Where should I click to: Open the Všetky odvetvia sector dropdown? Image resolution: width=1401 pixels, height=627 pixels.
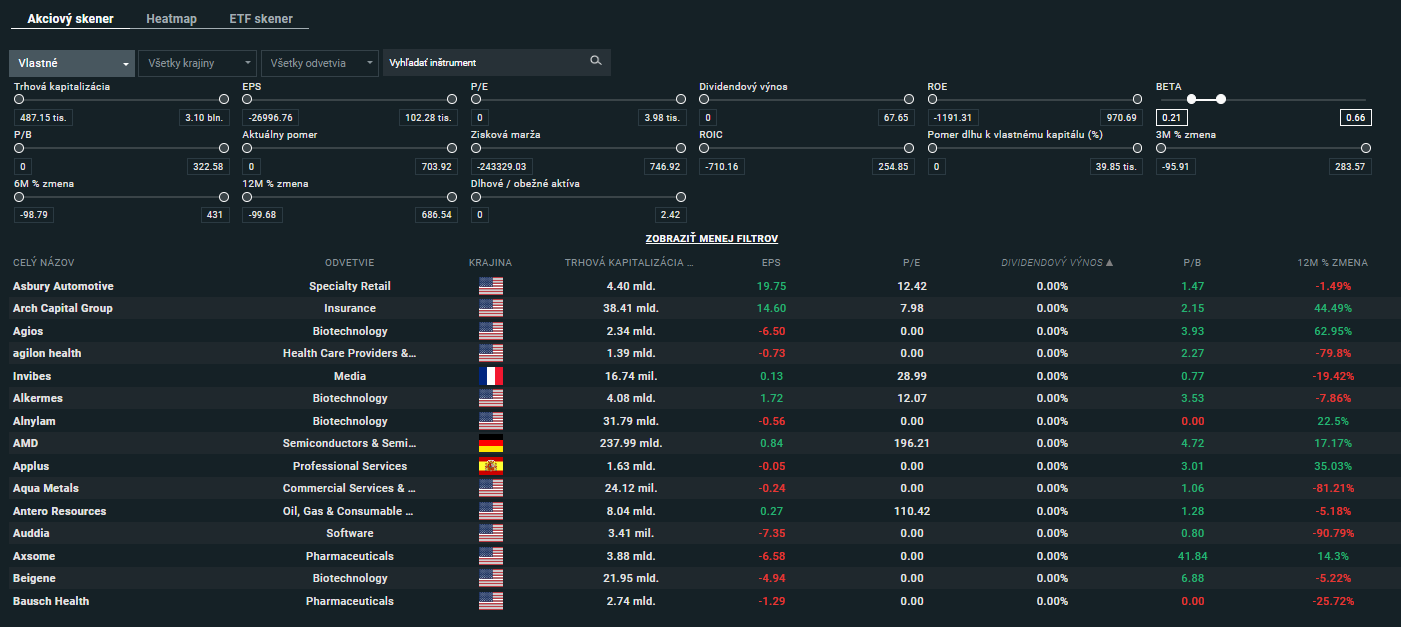pos(319,63)
